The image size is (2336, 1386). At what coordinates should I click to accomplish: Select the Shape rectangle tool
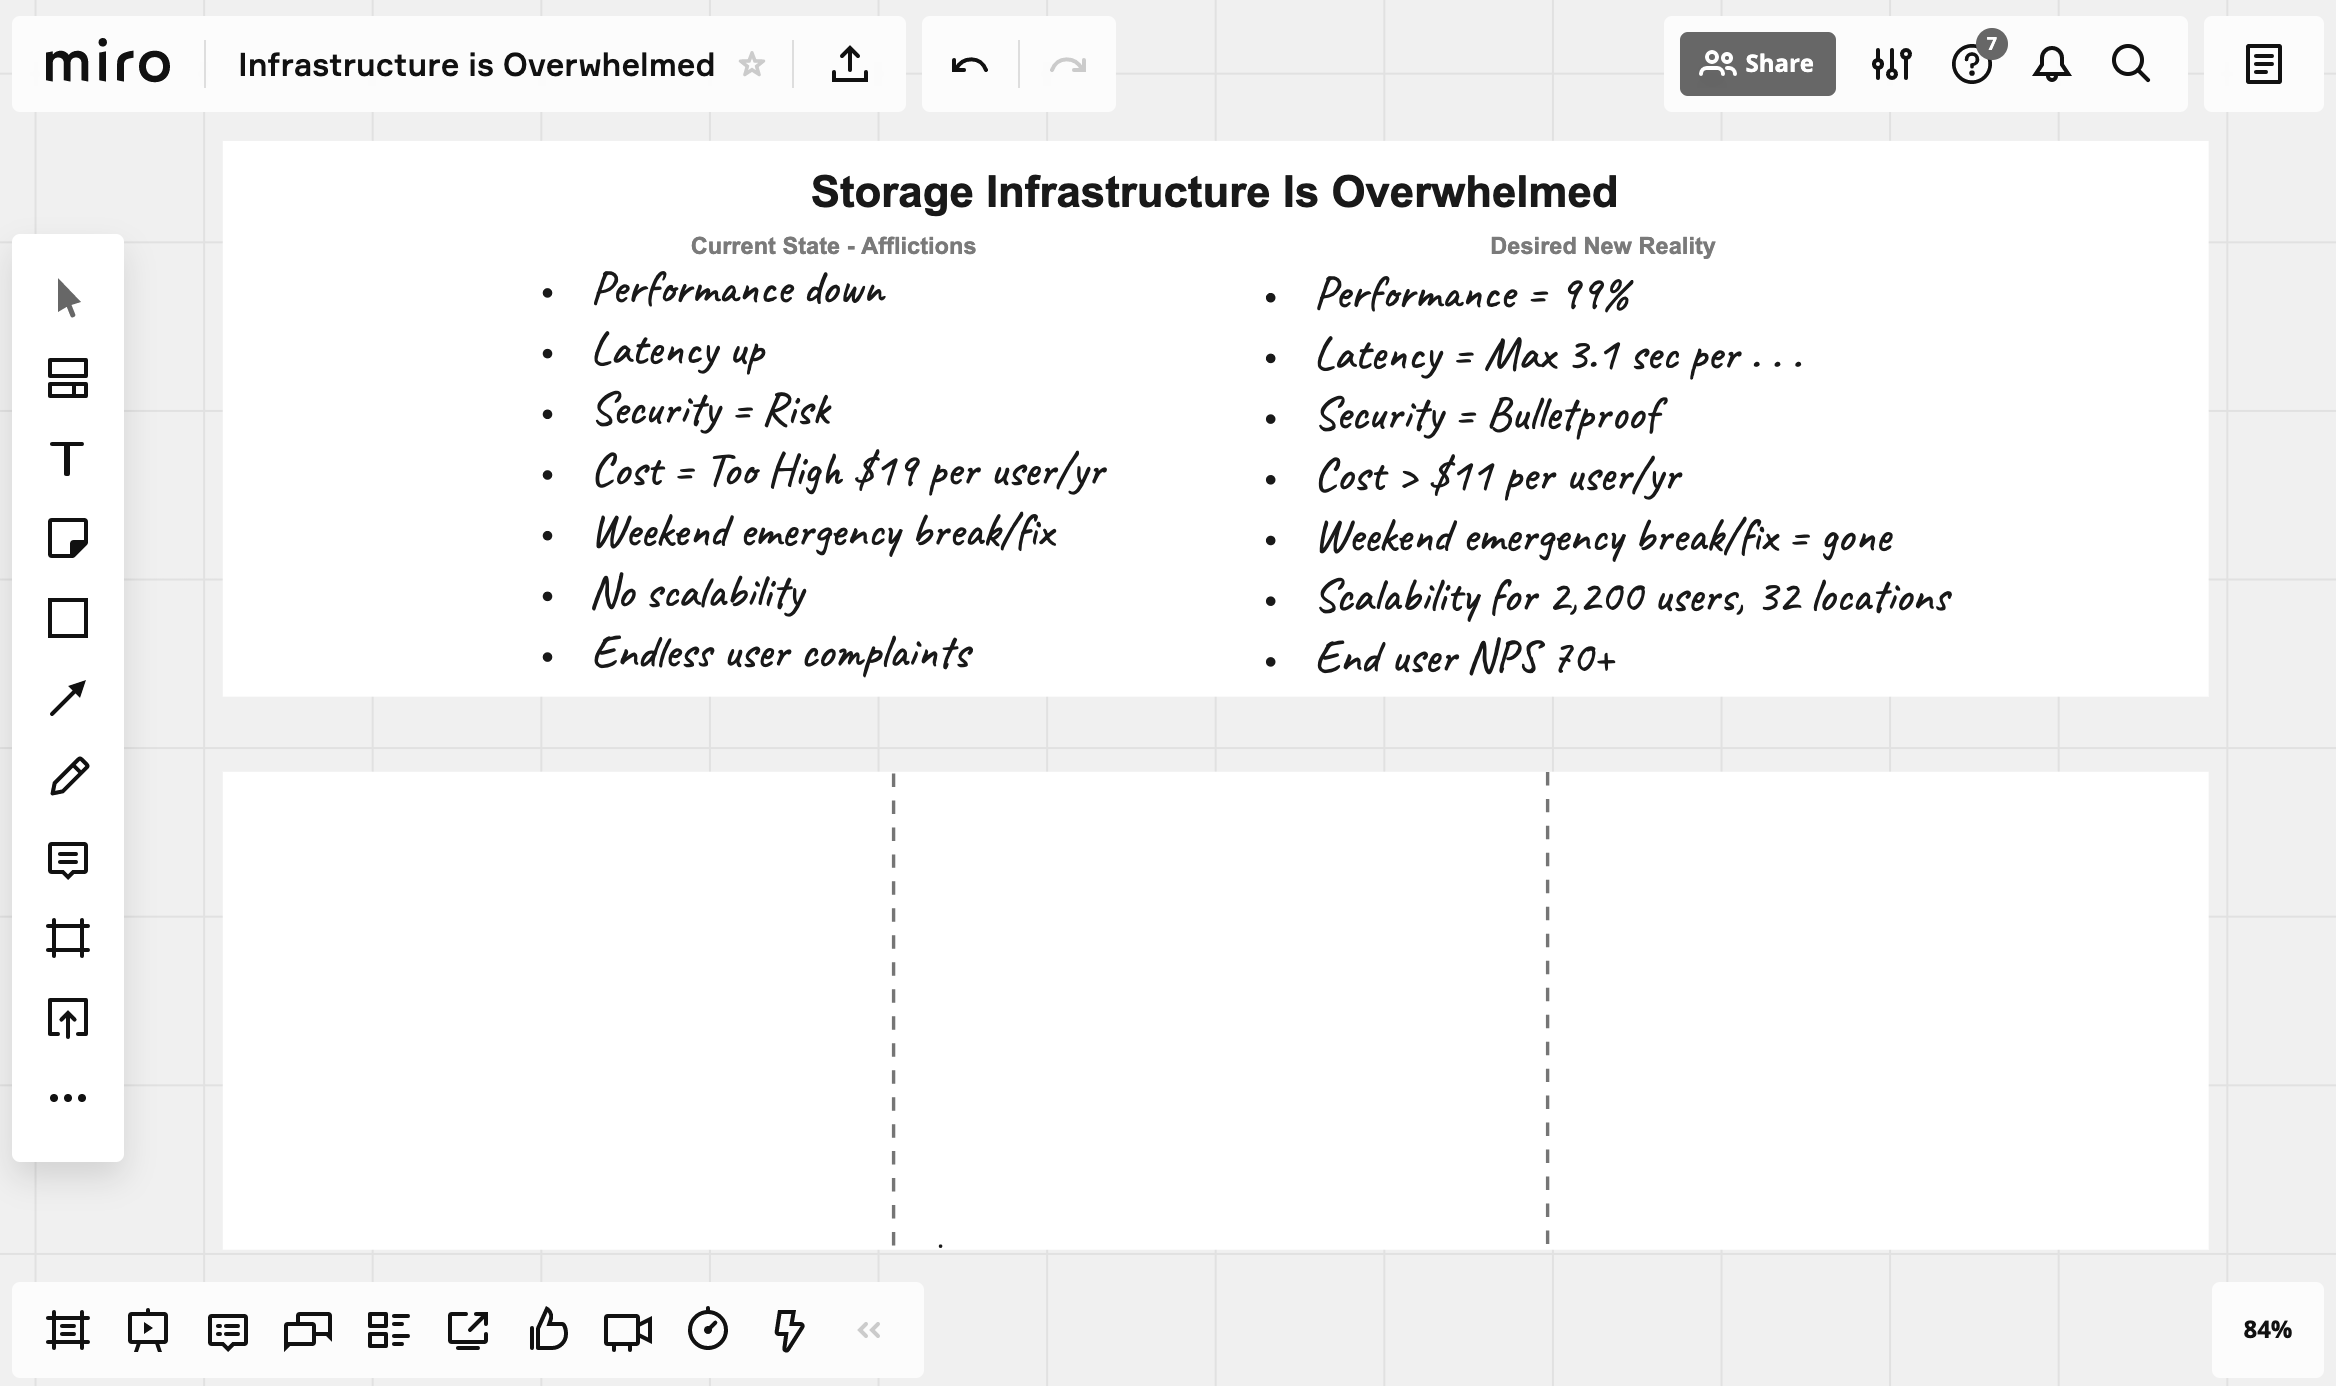(68, 618)
